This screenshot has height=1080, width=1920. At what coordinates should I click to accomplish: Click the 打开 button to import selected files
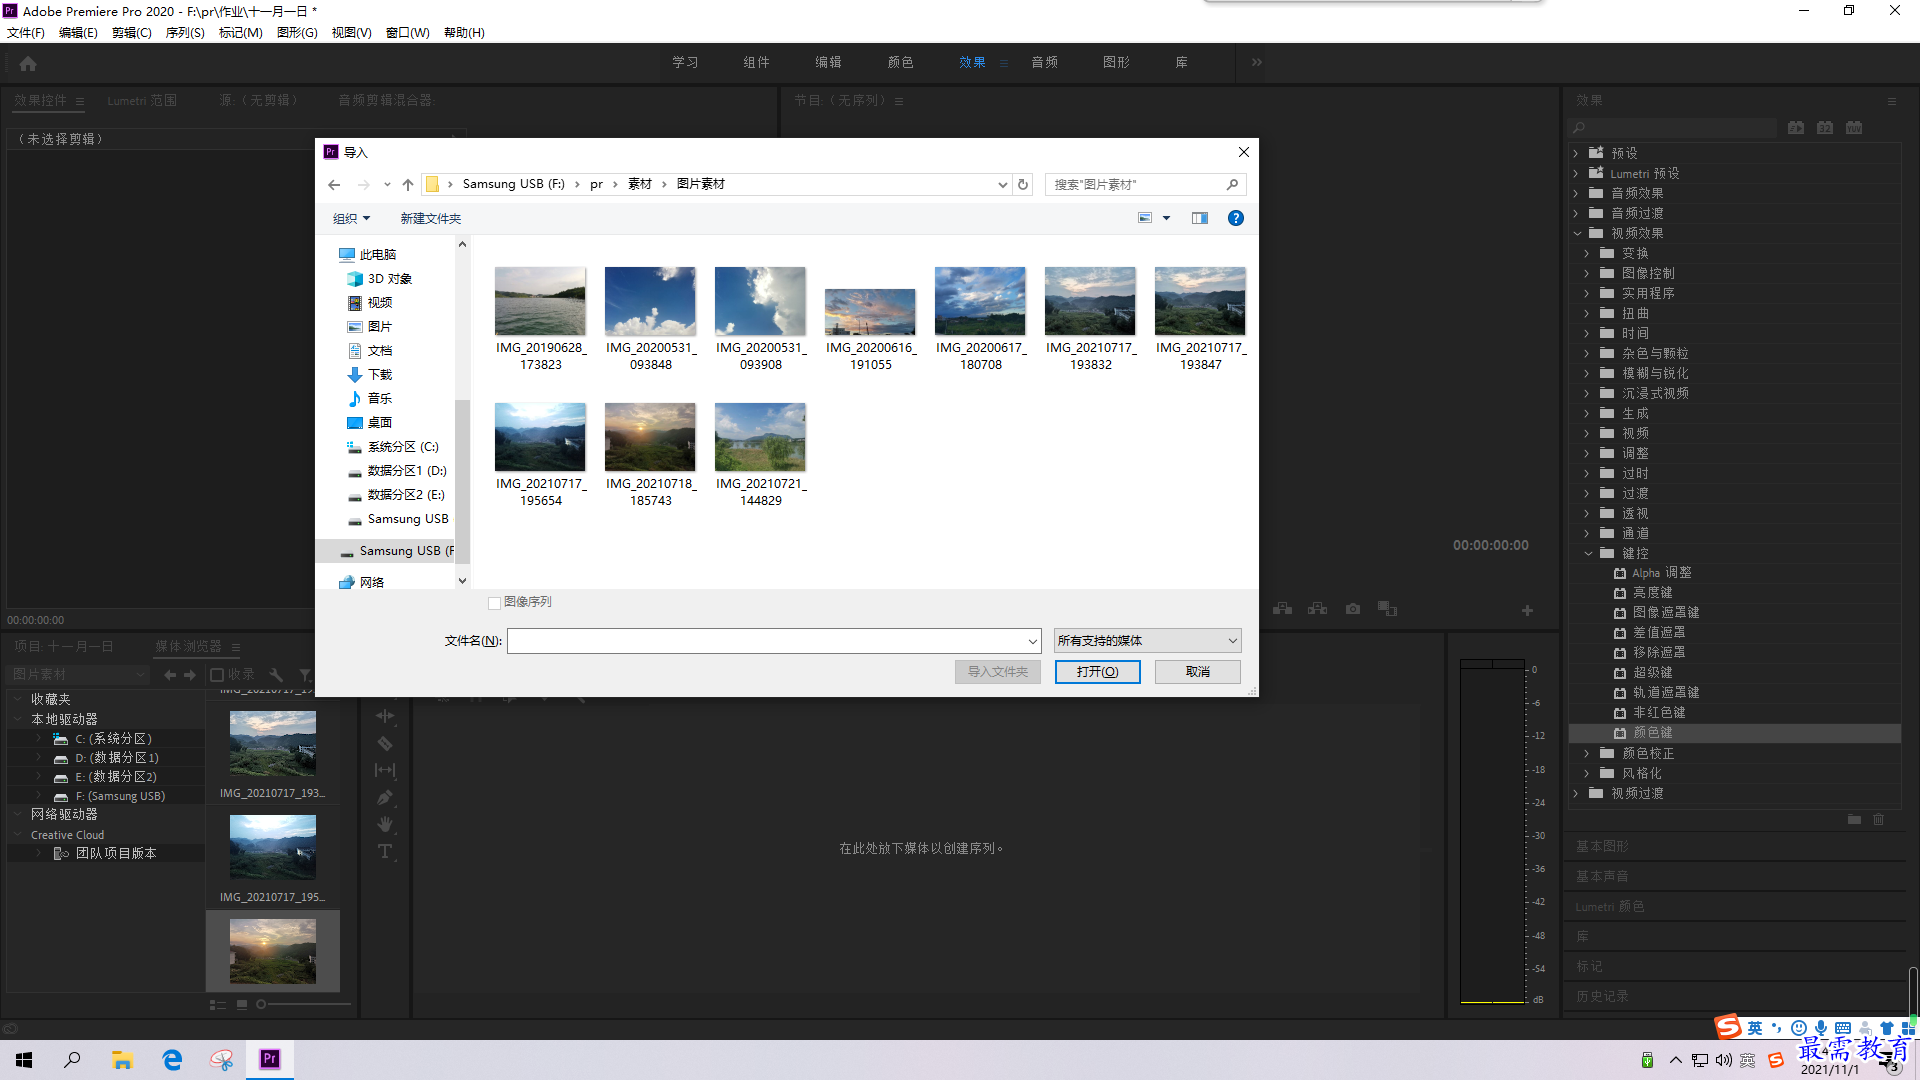1098,671
